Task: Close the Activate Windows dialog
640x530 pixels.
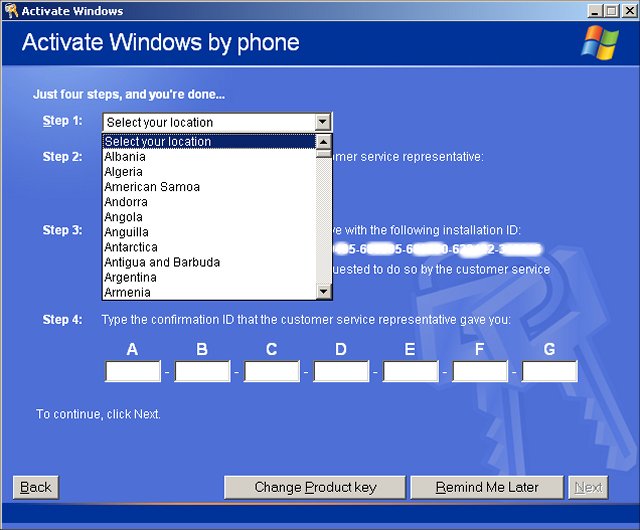Action: tap(627, 11)
